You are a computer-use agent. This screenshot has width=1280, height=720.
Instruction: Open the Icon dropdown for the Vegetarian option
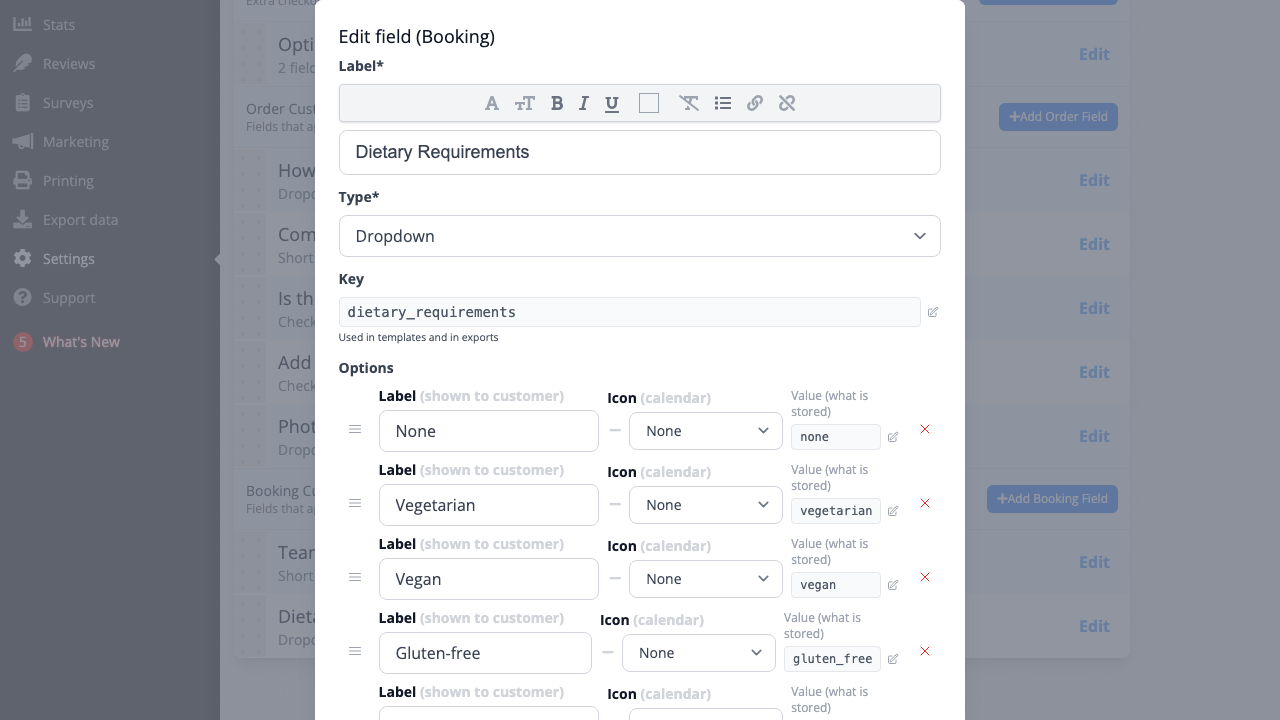click(x=706, y=505)
